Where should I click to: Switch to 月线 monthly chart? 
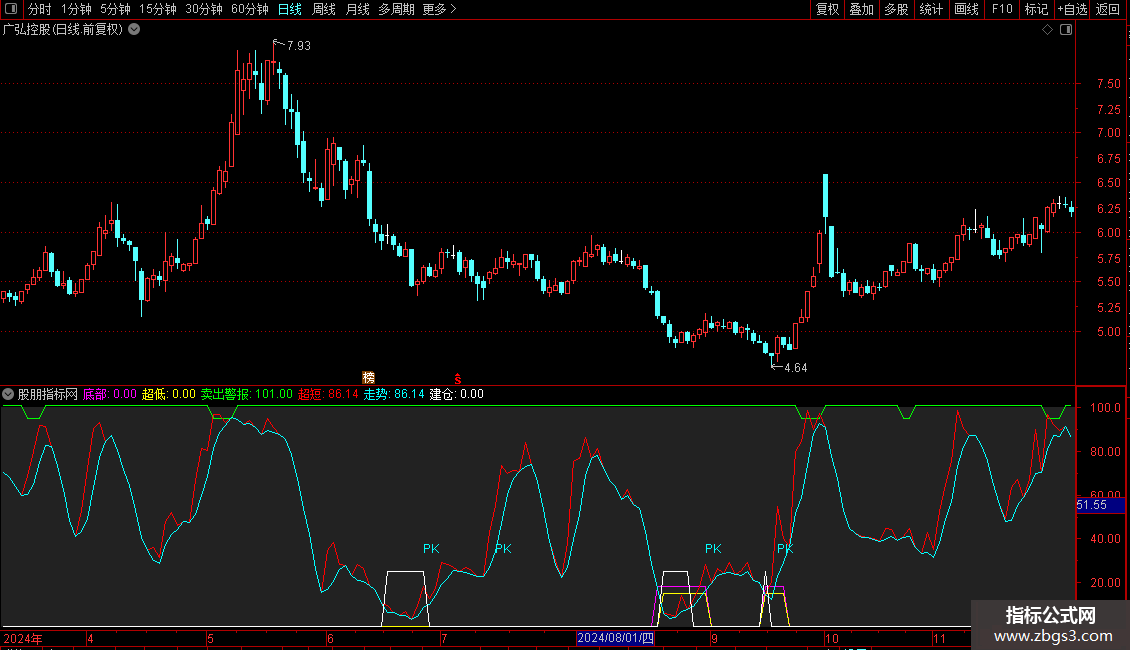coord(357,9)
